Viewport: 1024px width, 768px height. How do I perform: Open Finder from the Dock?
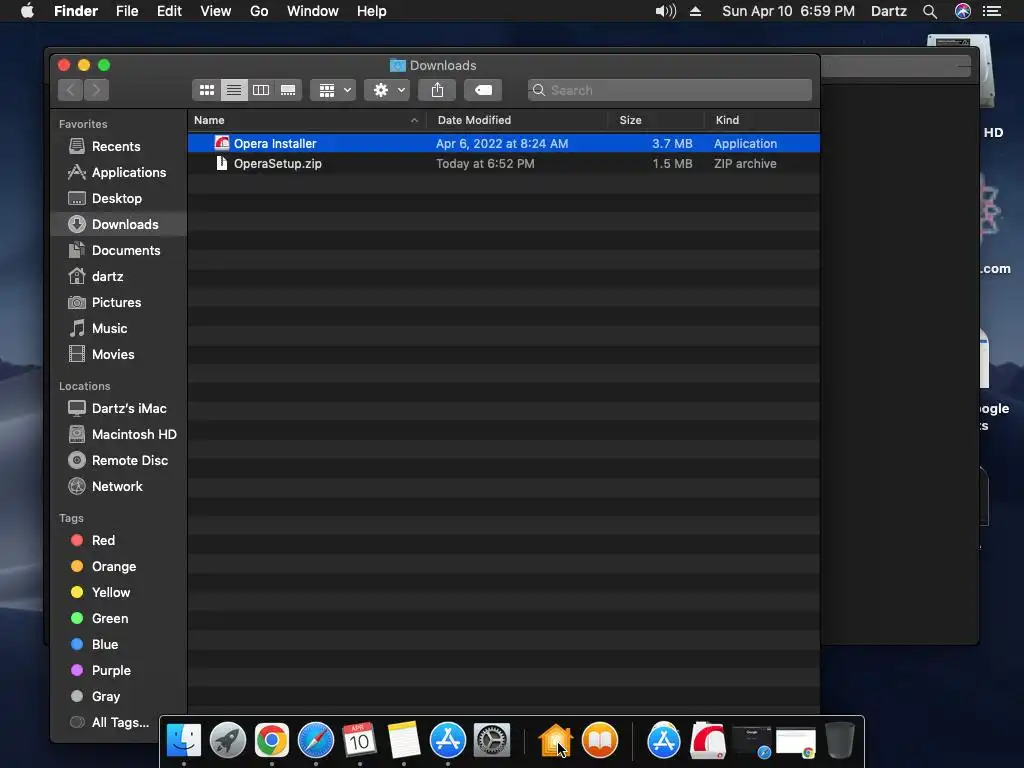coord(184,740)
